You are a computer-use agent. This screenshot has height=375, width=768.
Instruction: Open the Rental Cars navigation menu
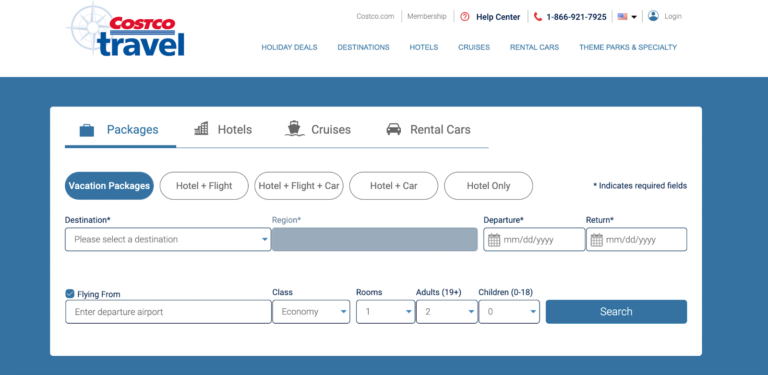(x=534, y=47)
